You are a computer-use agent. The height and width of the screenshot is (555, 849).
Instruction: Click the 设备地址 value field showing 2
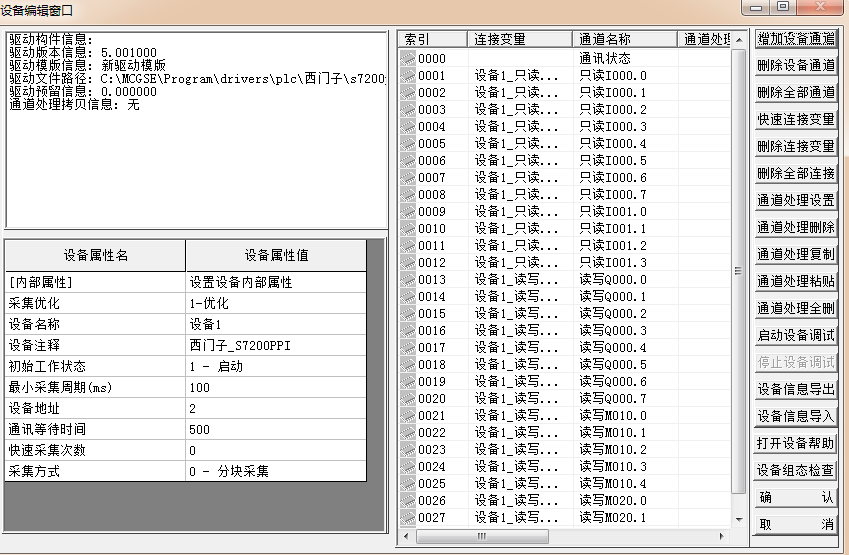(275, 408)
